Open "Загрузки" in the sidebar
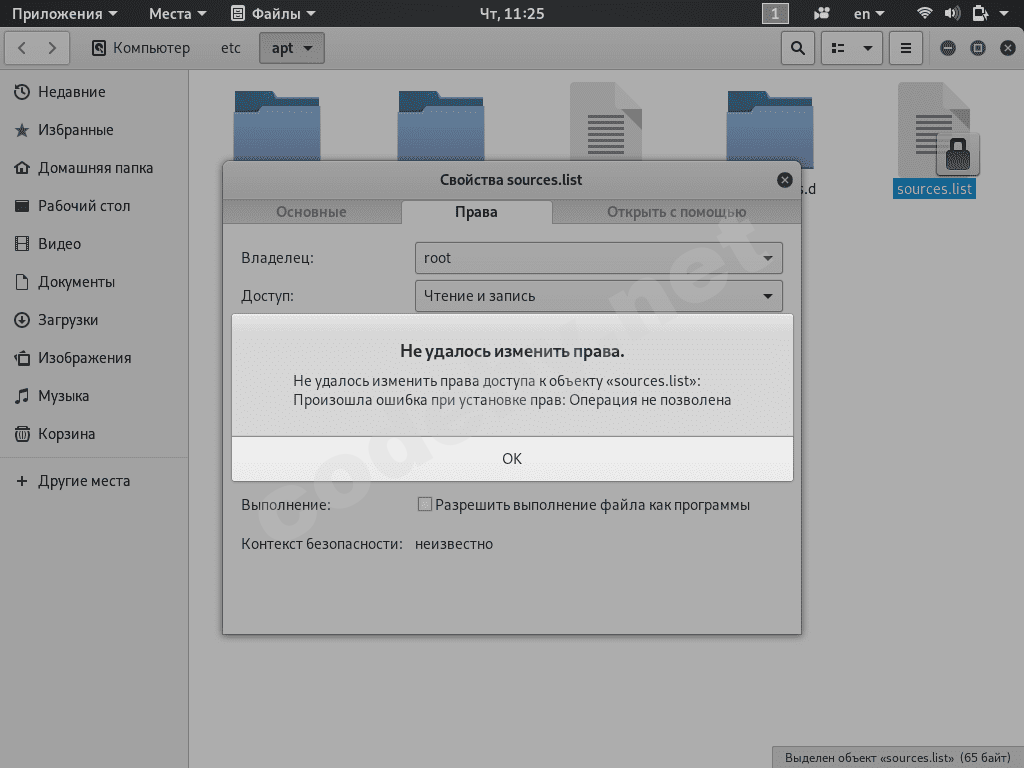The image size is (1024, 768). [68, 320]
